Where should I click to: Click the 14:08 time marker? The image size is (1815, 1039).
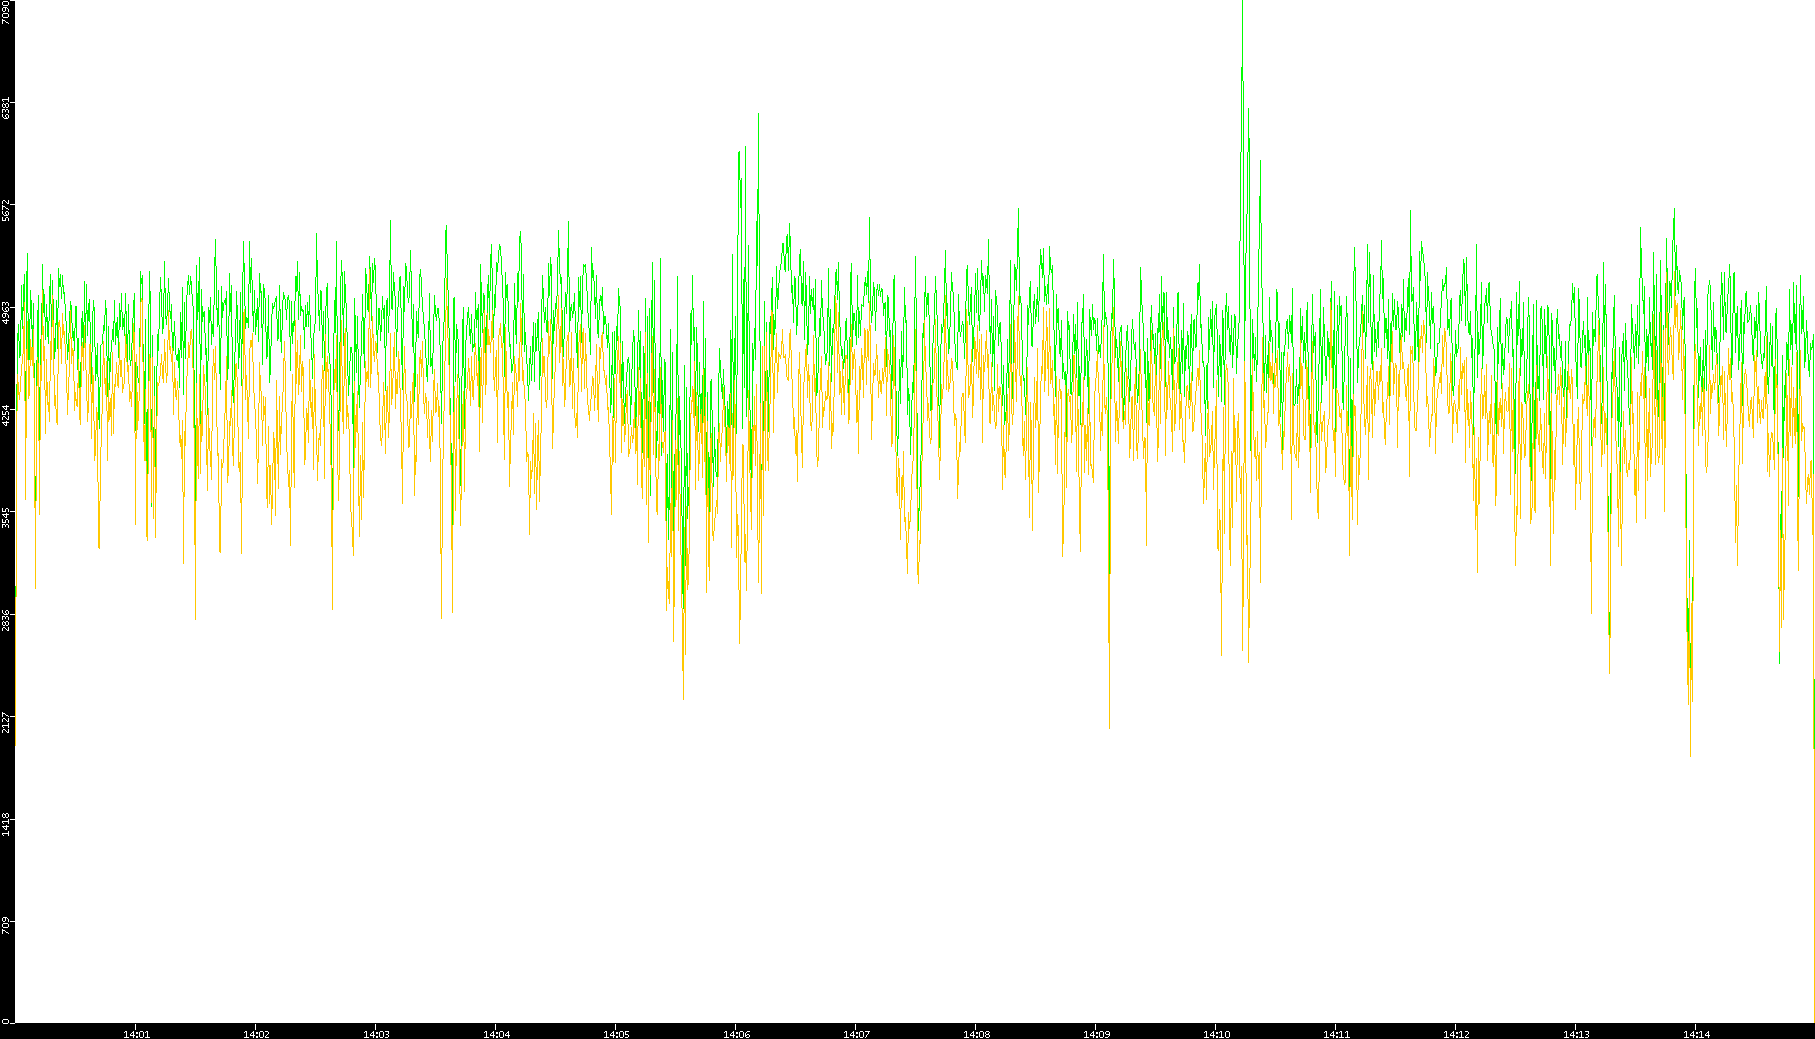coord(976,1033)
